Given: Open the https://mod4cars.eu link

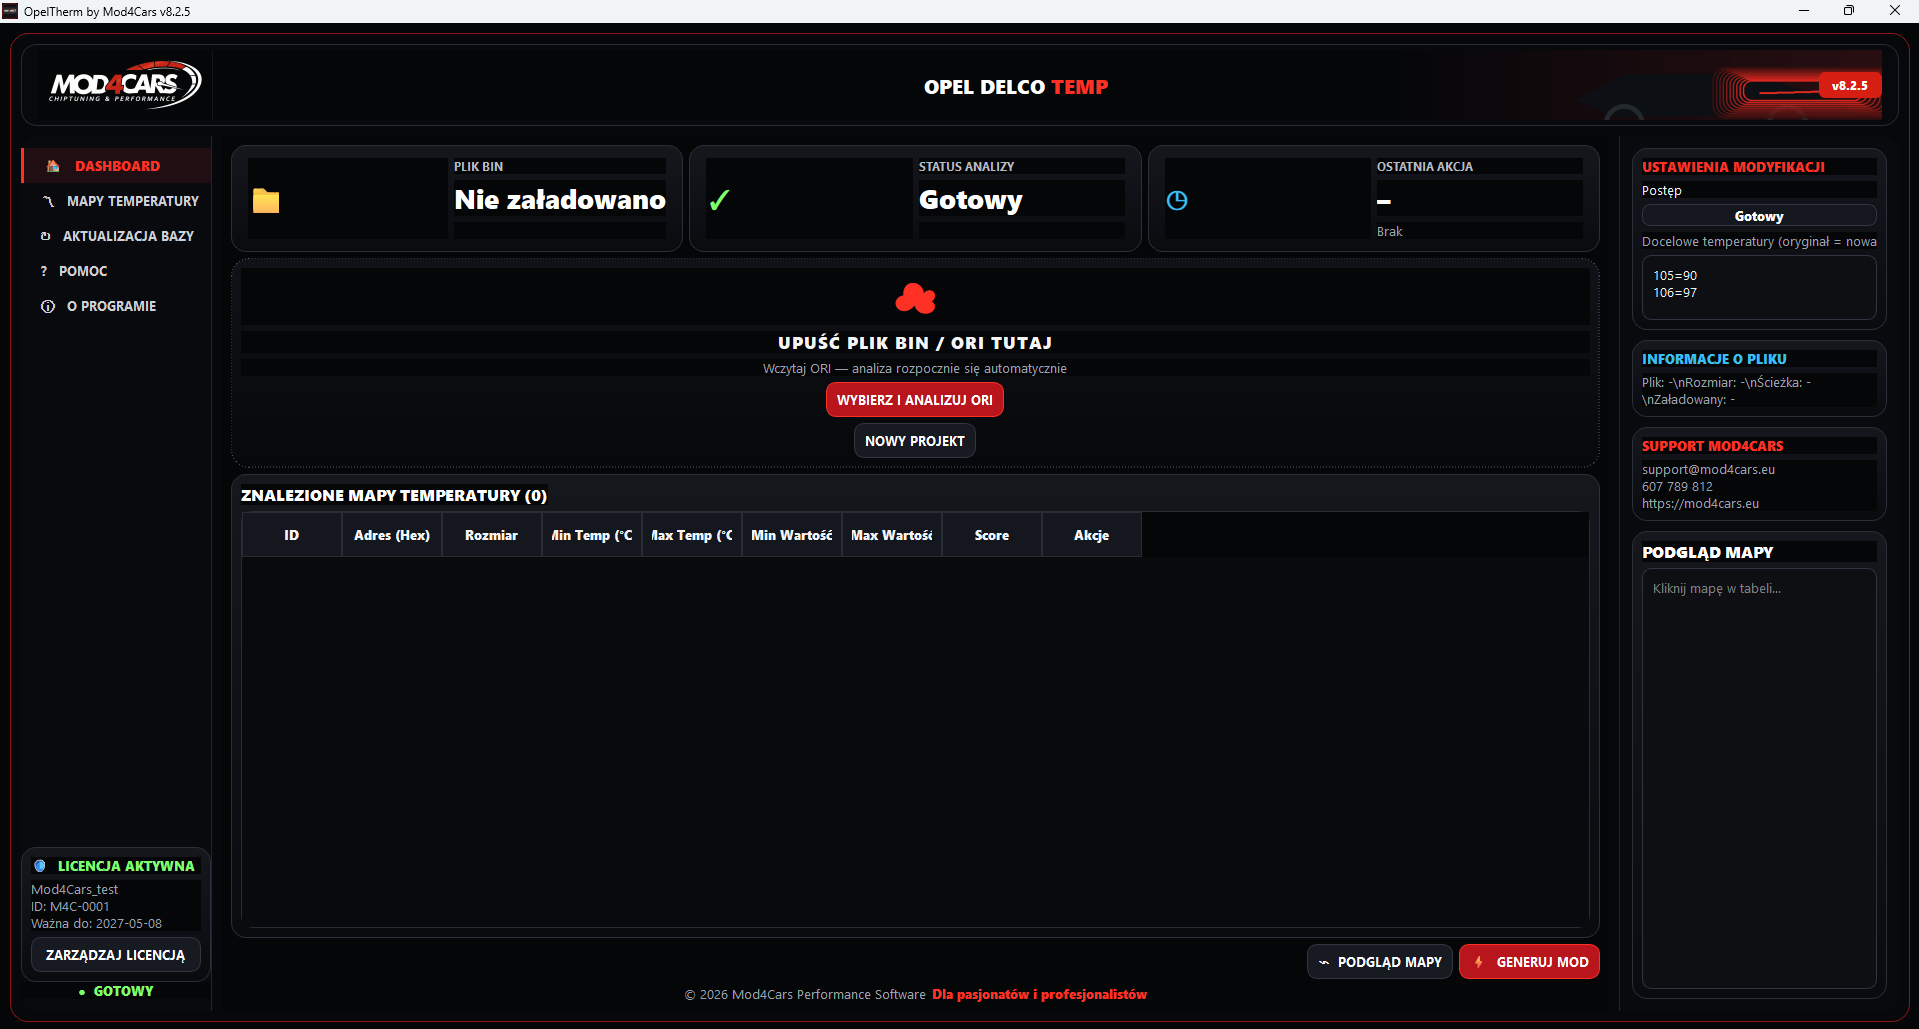Looking at the screenshot, I should (x=1700, y=504).
